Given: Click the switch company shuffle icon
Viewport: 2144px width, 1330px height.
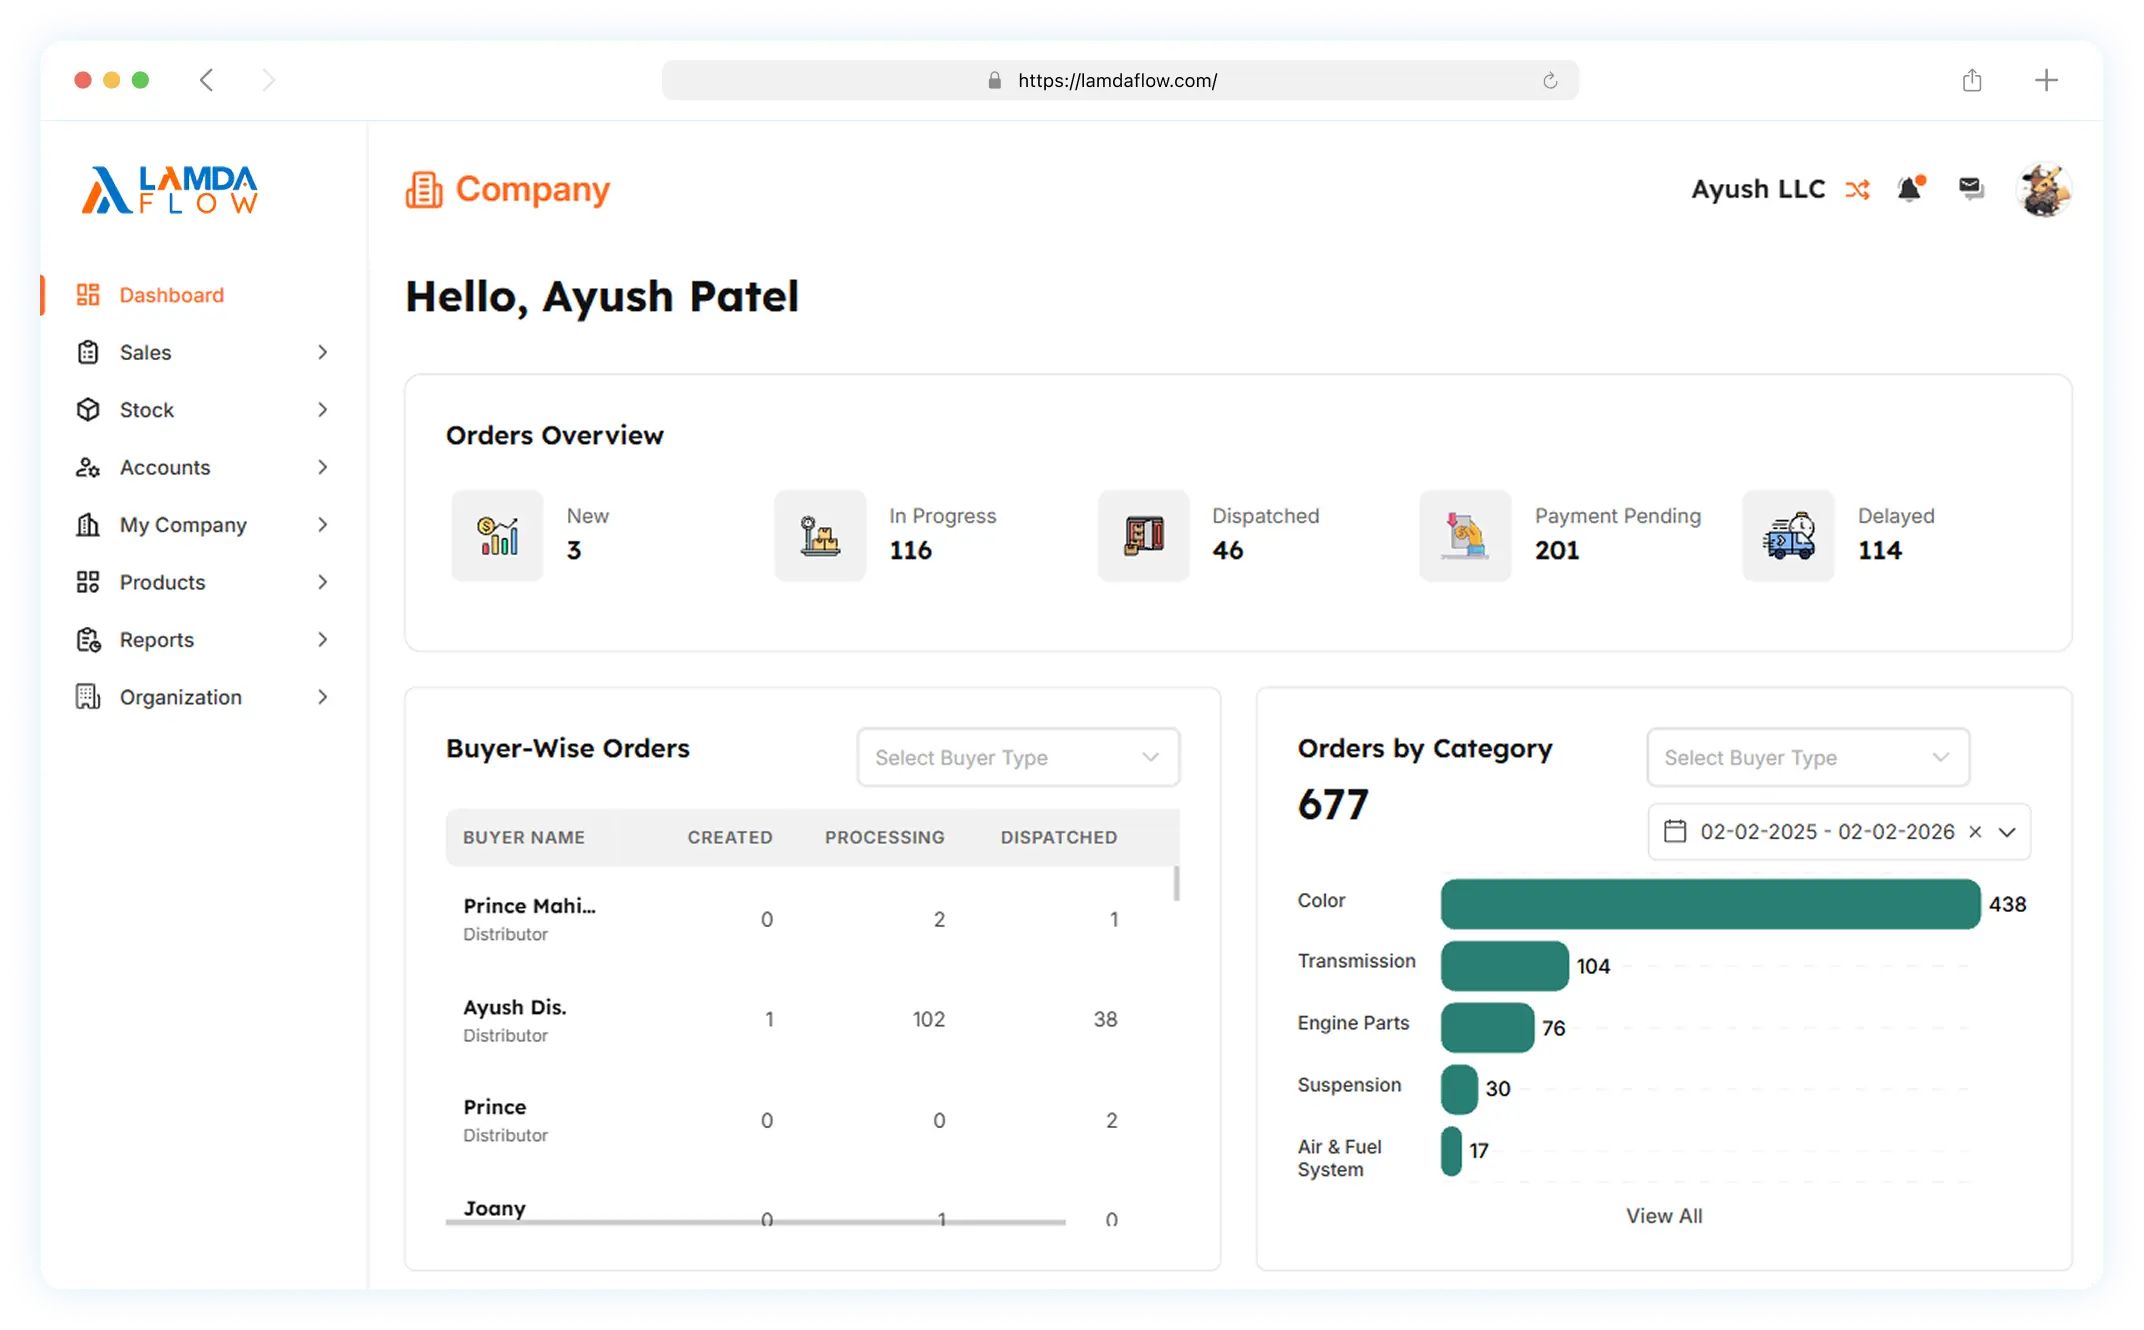Looking at the screenshot, I should [x=1857, y=189].
